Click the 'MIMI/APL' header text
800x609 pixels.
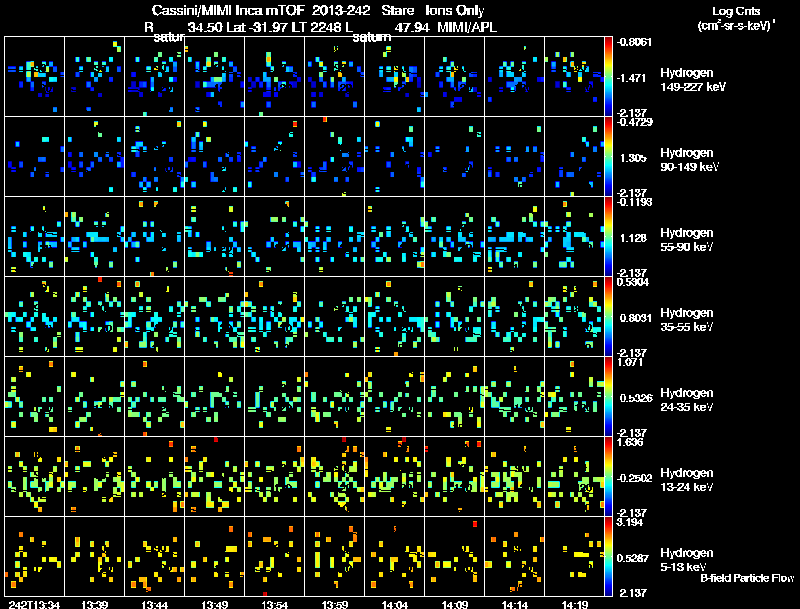coord(467,27)
